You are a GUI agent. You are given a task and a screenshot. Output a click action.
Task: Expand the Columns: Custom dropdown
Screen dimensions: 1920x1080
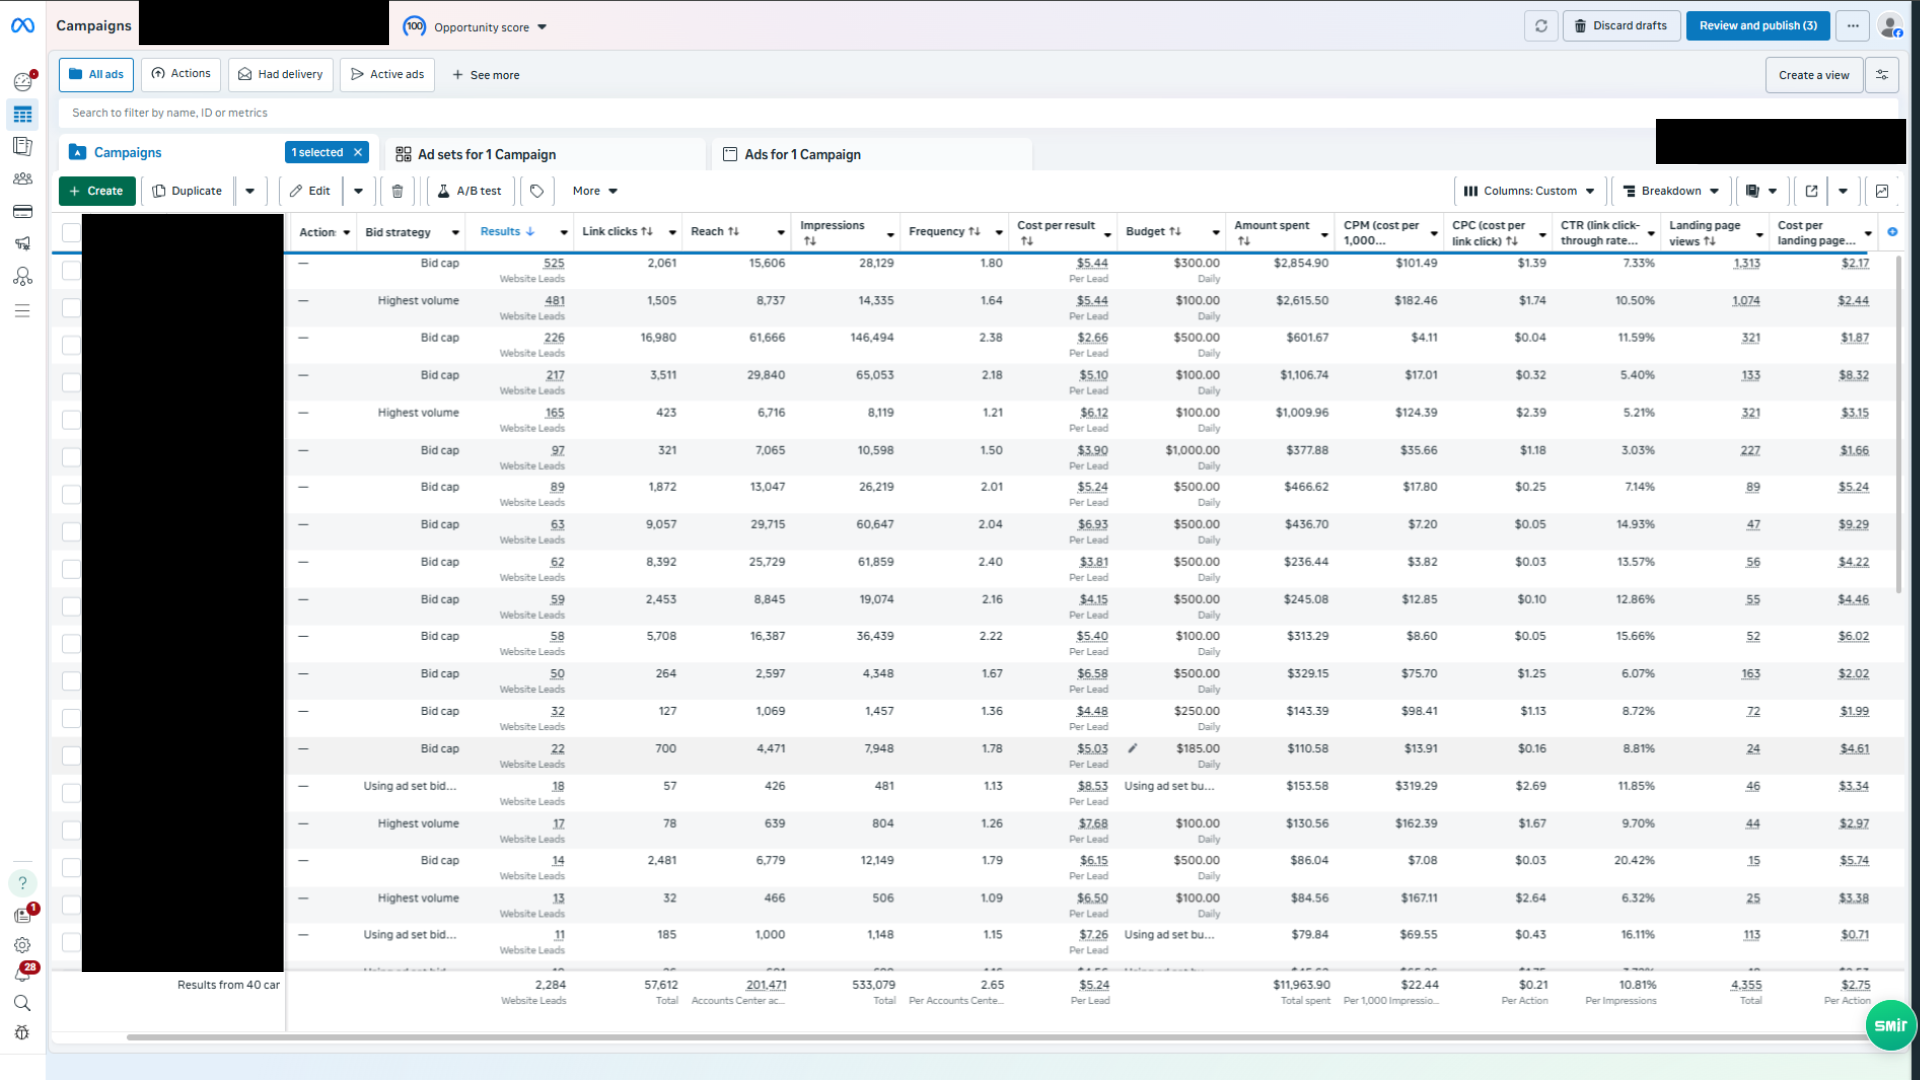point(1529,191)
